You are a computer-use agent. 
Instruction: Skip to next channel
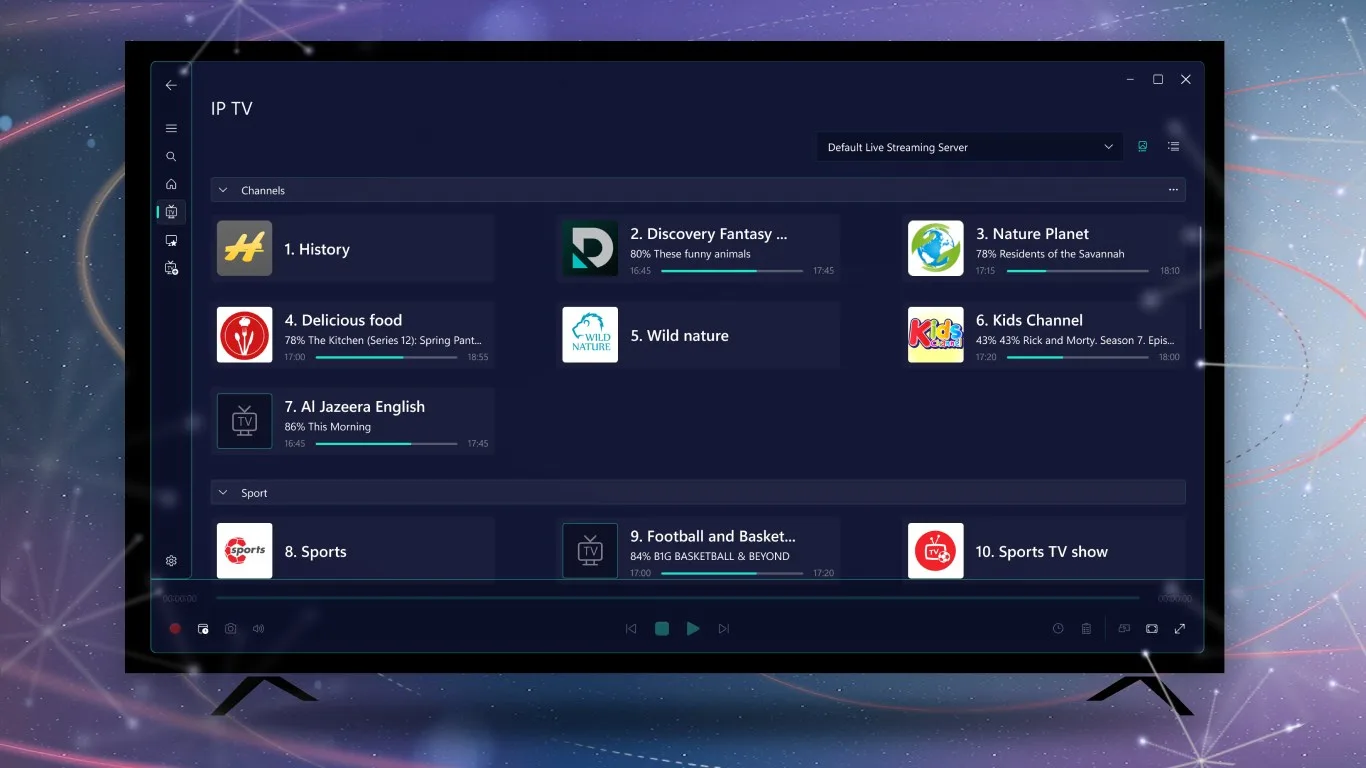point(724,629)
